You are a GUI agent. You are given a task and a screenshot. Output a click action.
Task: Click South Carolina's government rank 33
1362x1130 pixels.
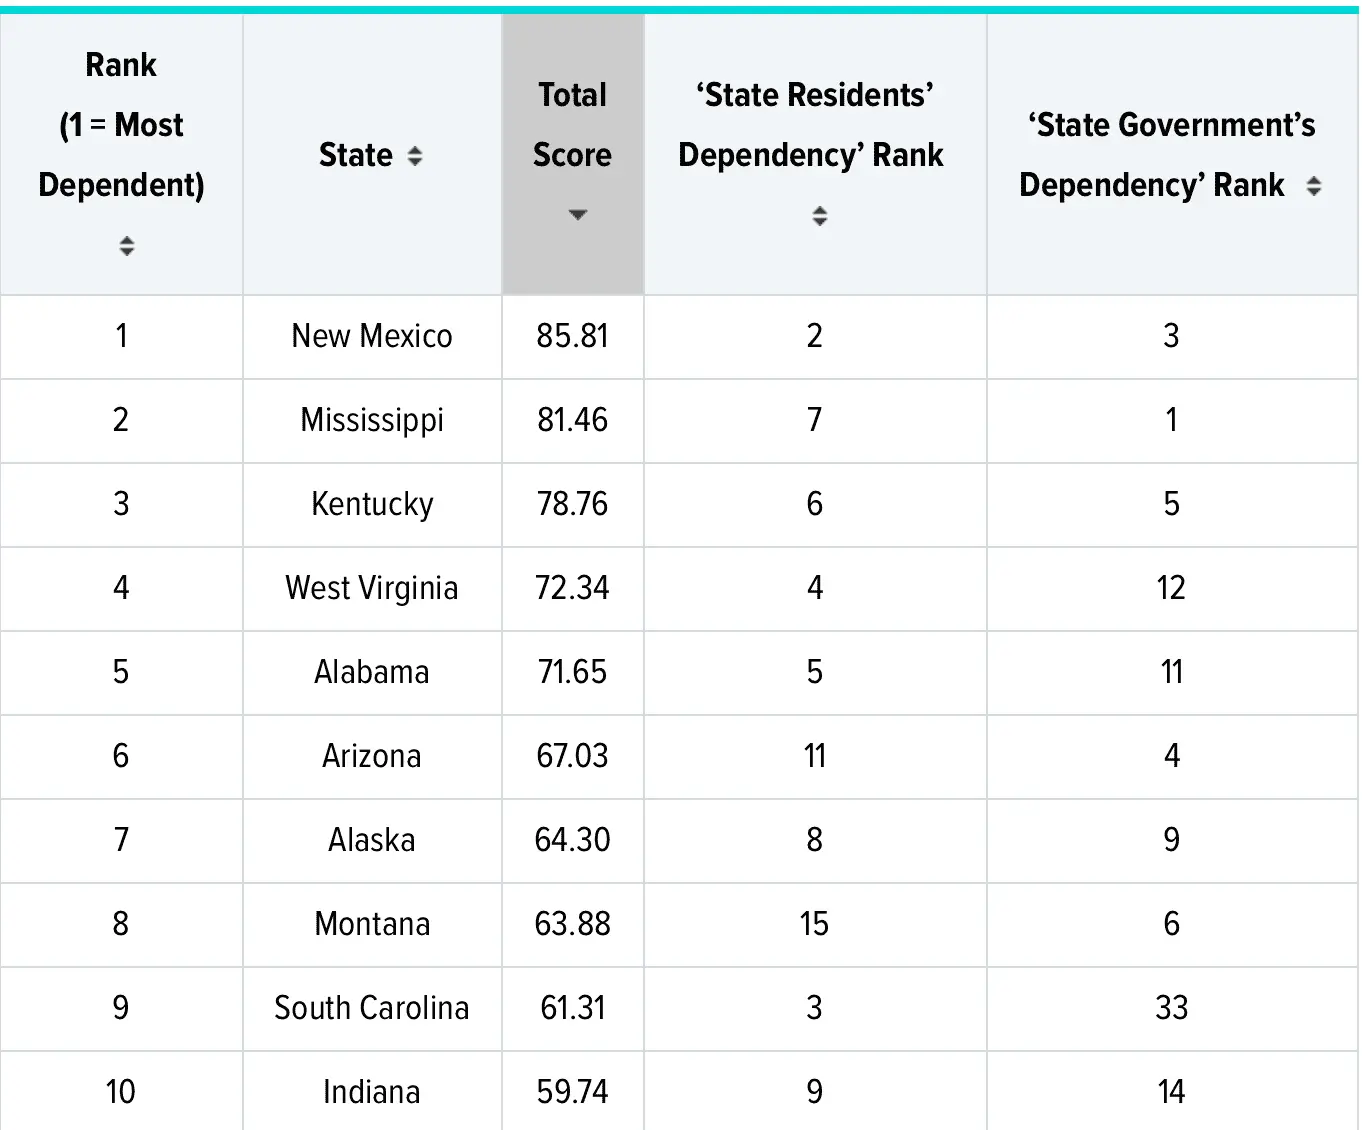click(x=1171, y=1008)
